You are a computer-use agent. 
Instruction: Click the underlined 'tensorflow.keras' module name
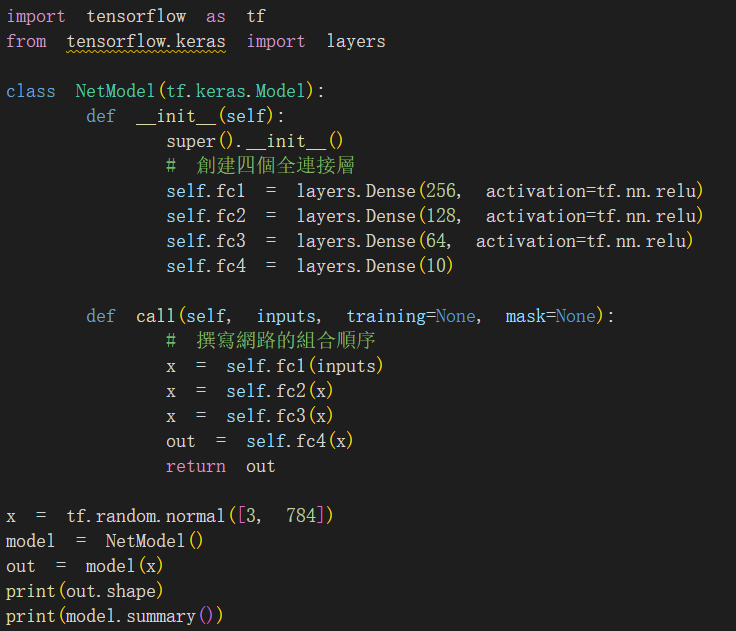[146, 41]
